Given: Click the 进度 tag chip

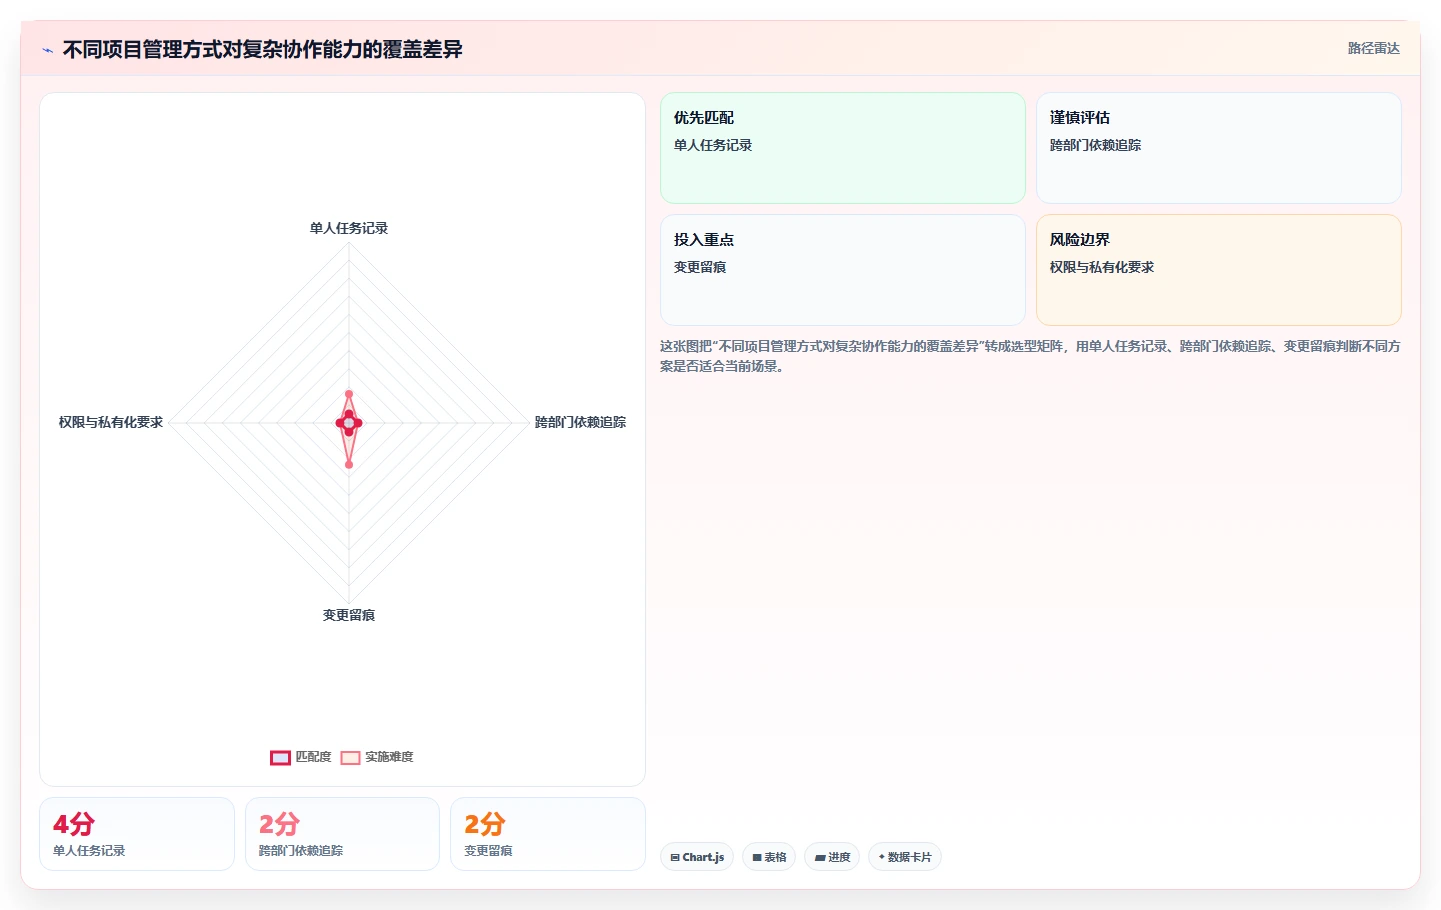Looking at the screenshot, I should coord(832,857).
